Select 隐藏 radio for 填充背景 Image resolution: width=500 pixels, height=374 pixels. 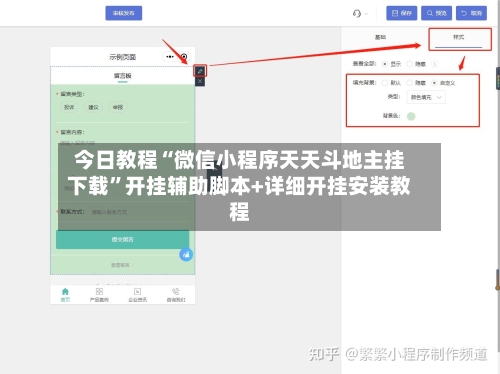(x=409, y=83)
